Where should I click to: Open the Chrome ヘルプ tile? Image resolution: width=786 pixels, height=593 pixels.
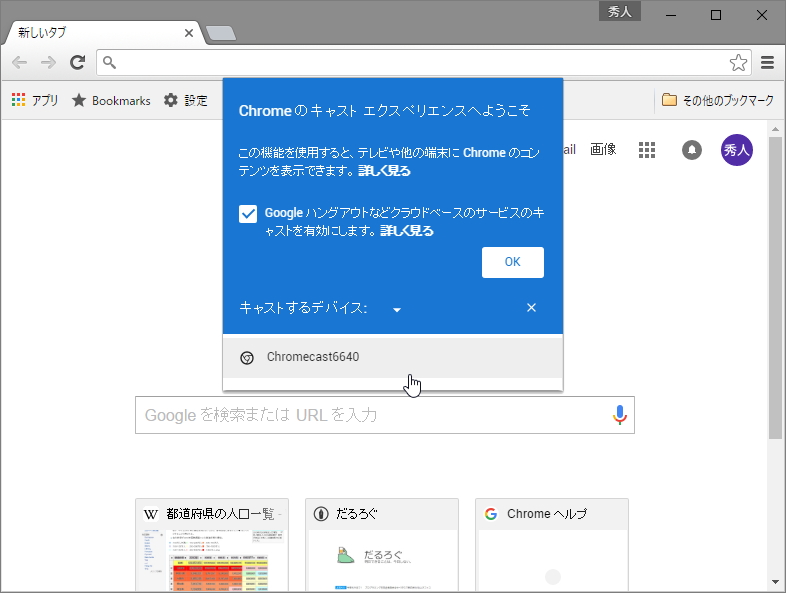(x=552, y=545)
